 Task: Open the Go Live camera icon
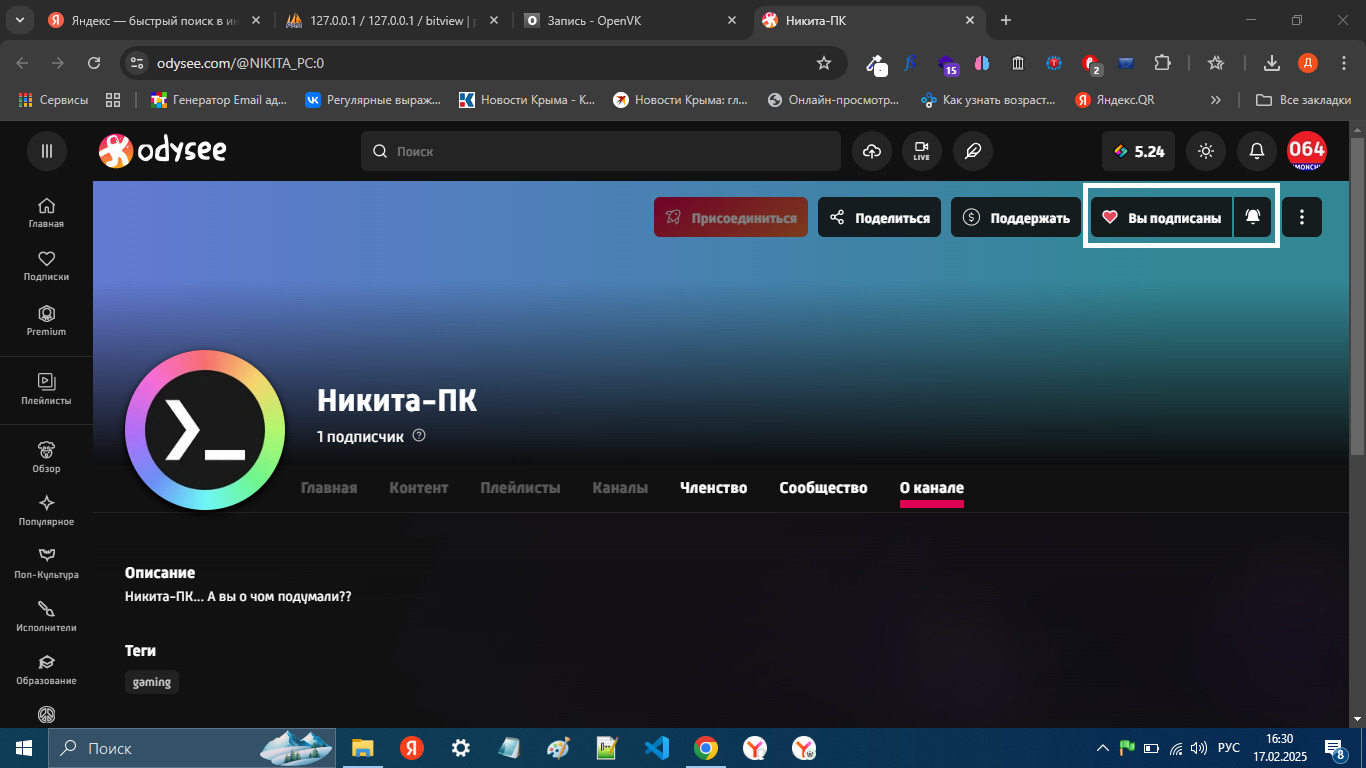click(921, 152)
